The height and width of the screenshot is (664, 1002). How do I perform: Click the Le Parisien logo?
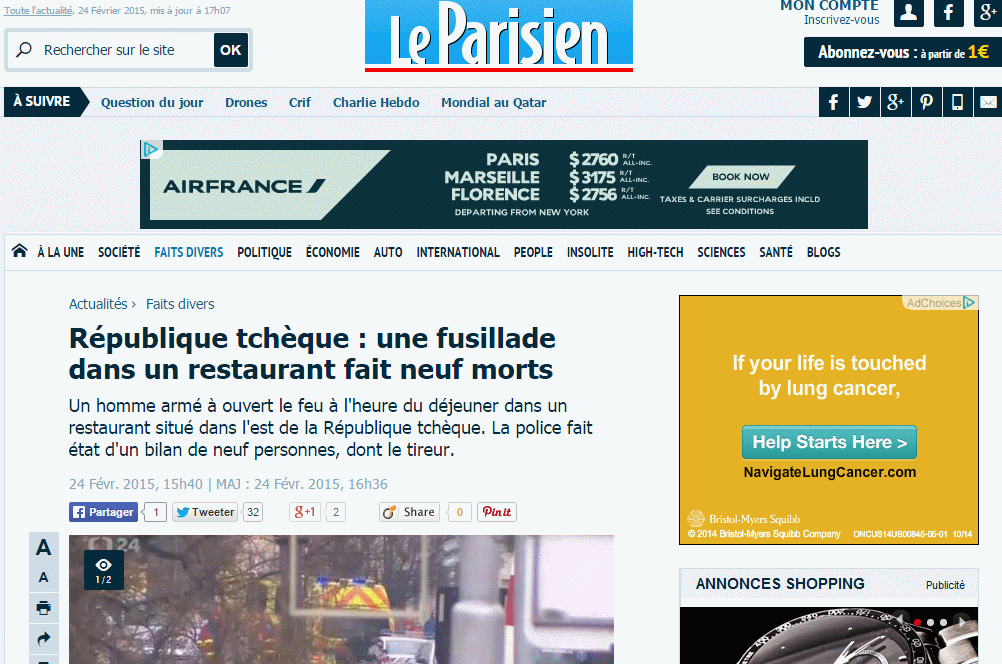(499, 35)
